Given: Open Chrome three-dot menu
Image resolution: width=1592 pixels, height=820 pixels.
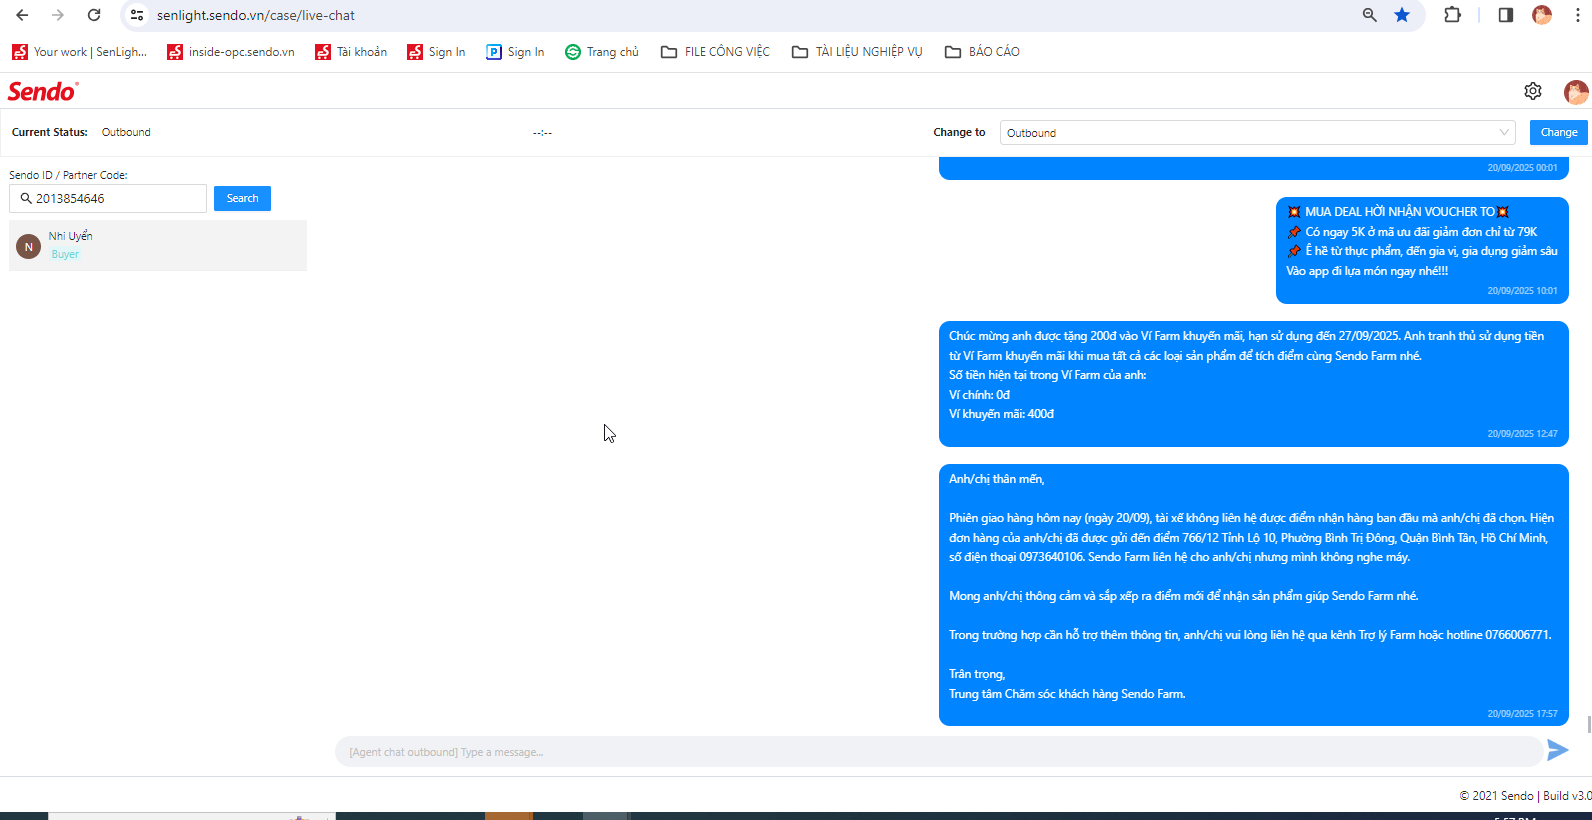Looking at the screenshot, I should (1578, 15).
